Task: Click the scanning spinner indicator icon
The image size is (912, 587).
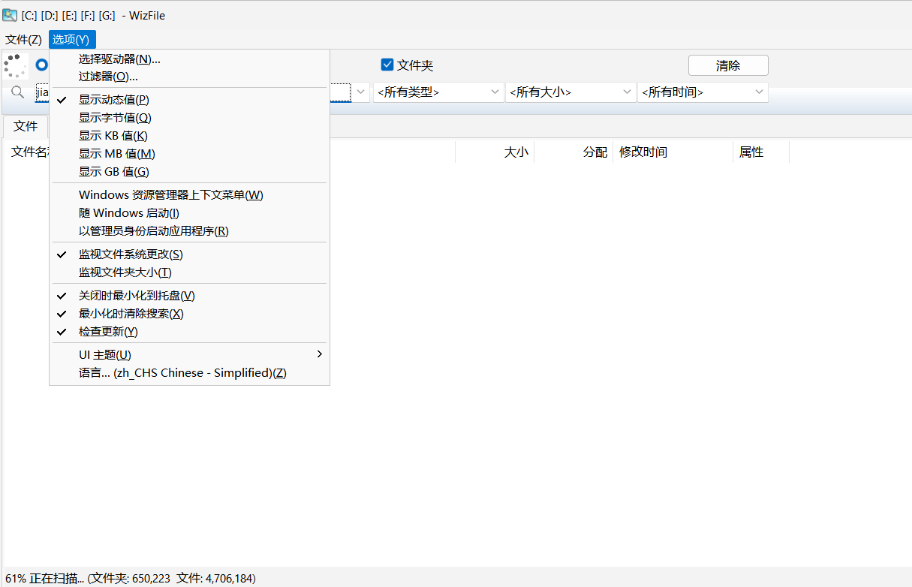Action: click(14, 65)
